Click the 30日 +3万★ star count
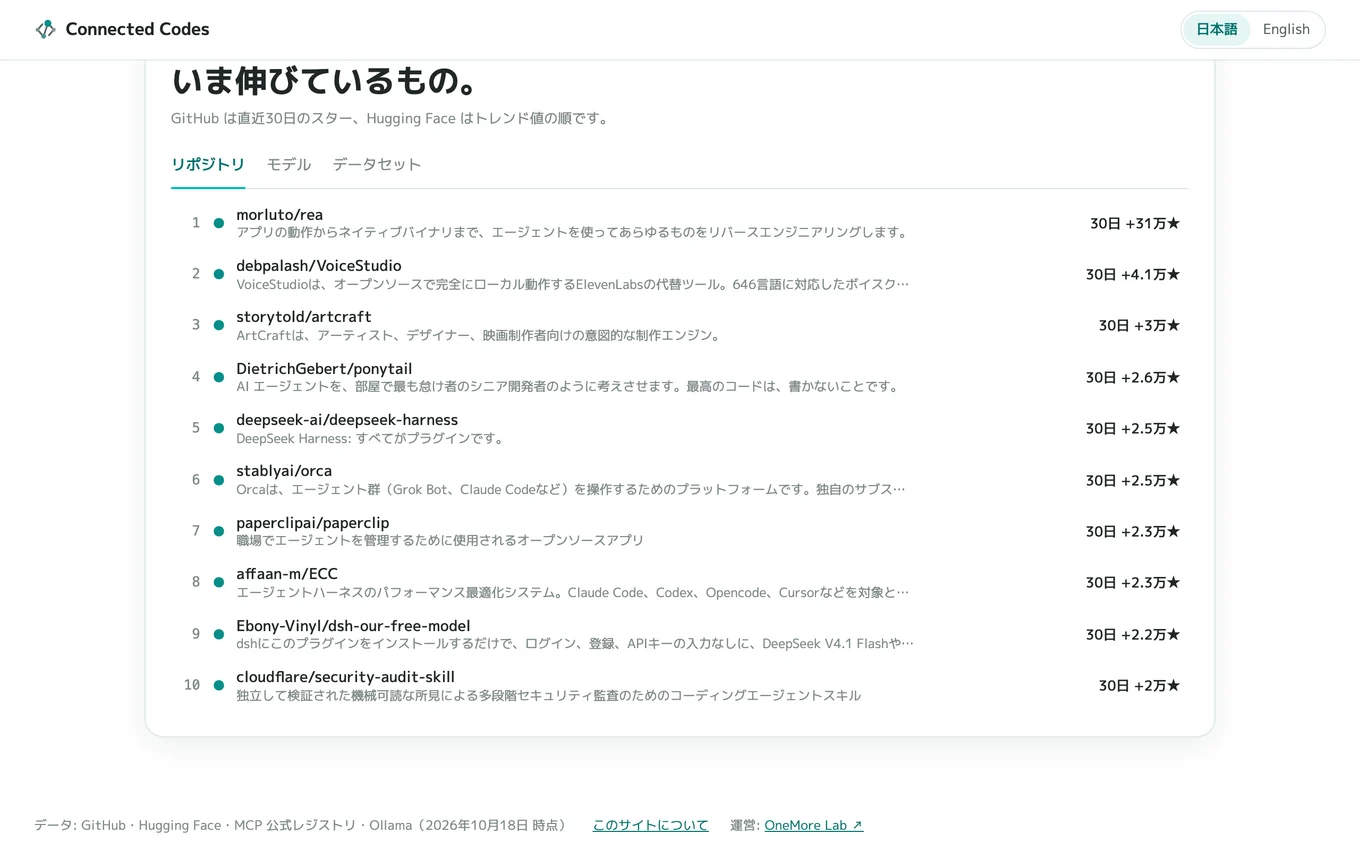The height and width of the screenshot is (850, 1360). click(x=1140, y=325)
